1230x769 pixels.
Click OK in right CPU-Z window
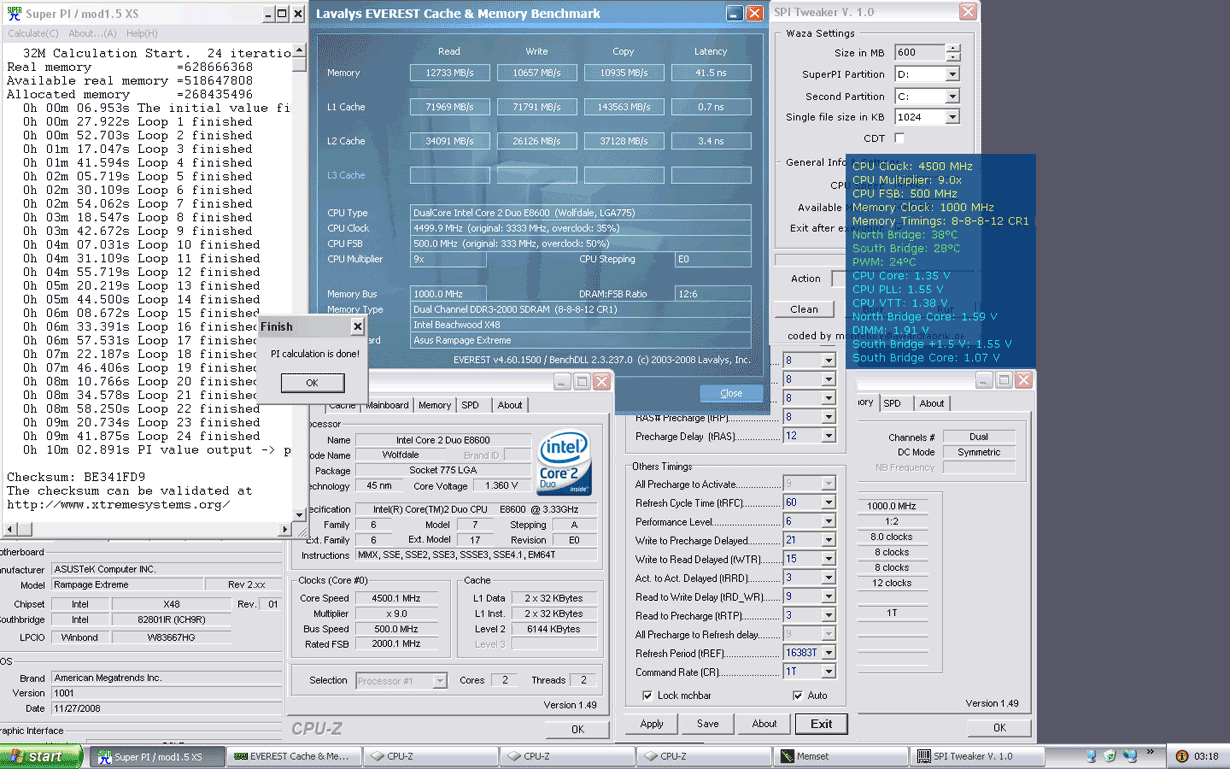(999, 727)
